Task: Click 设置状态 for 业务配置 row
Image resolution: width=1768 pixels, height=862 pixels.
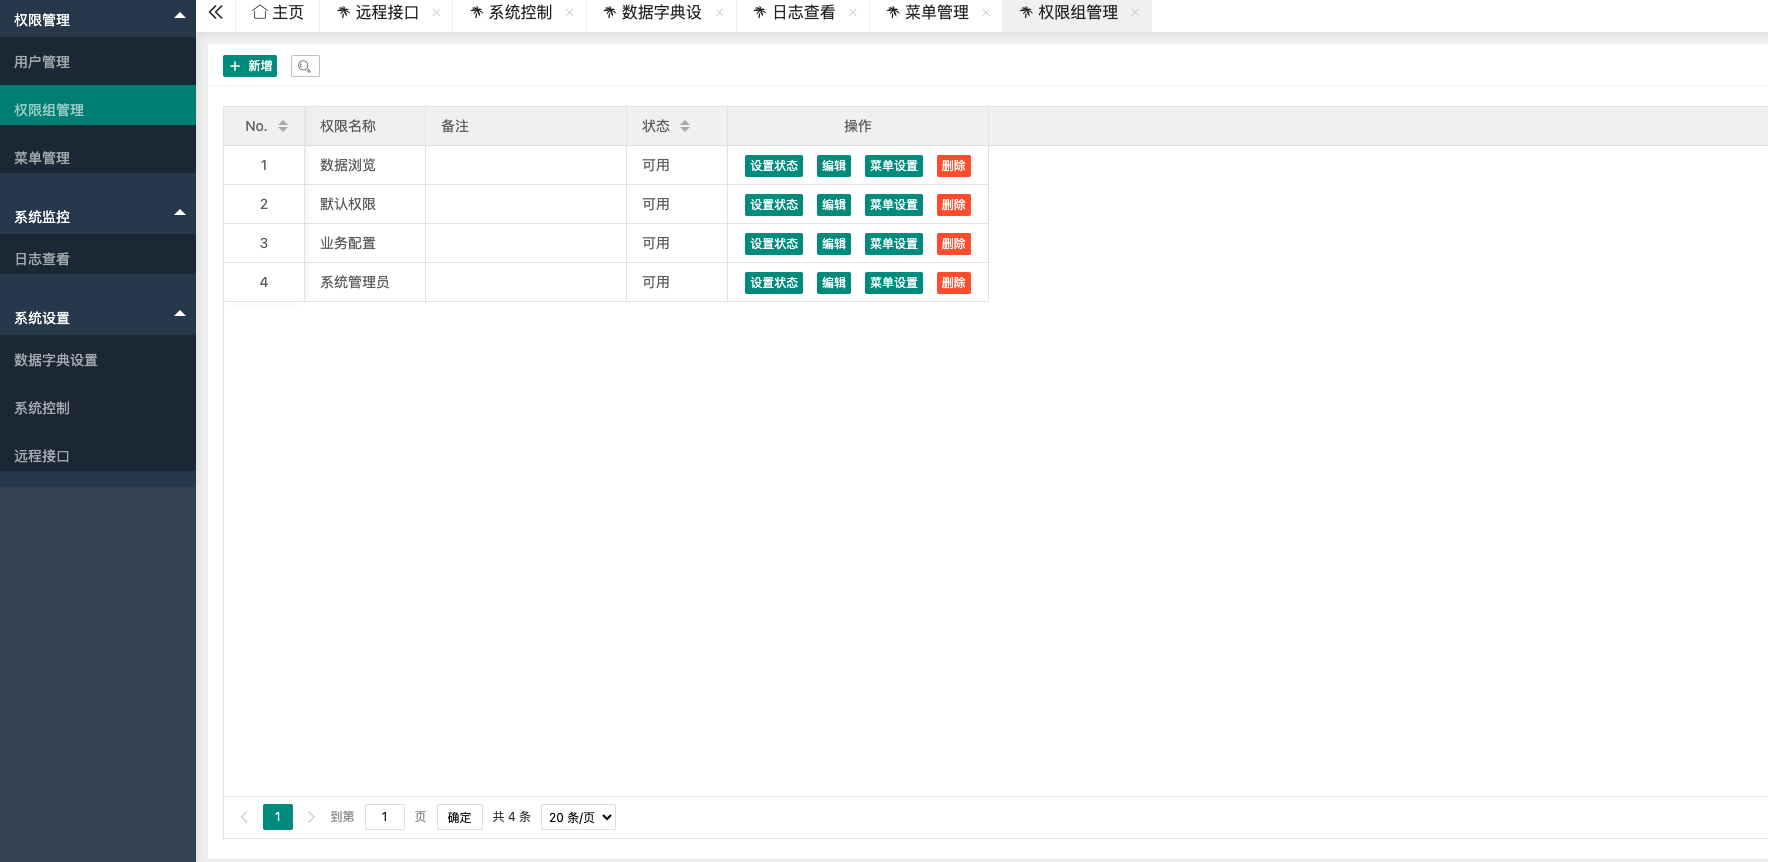Action: 774,244
